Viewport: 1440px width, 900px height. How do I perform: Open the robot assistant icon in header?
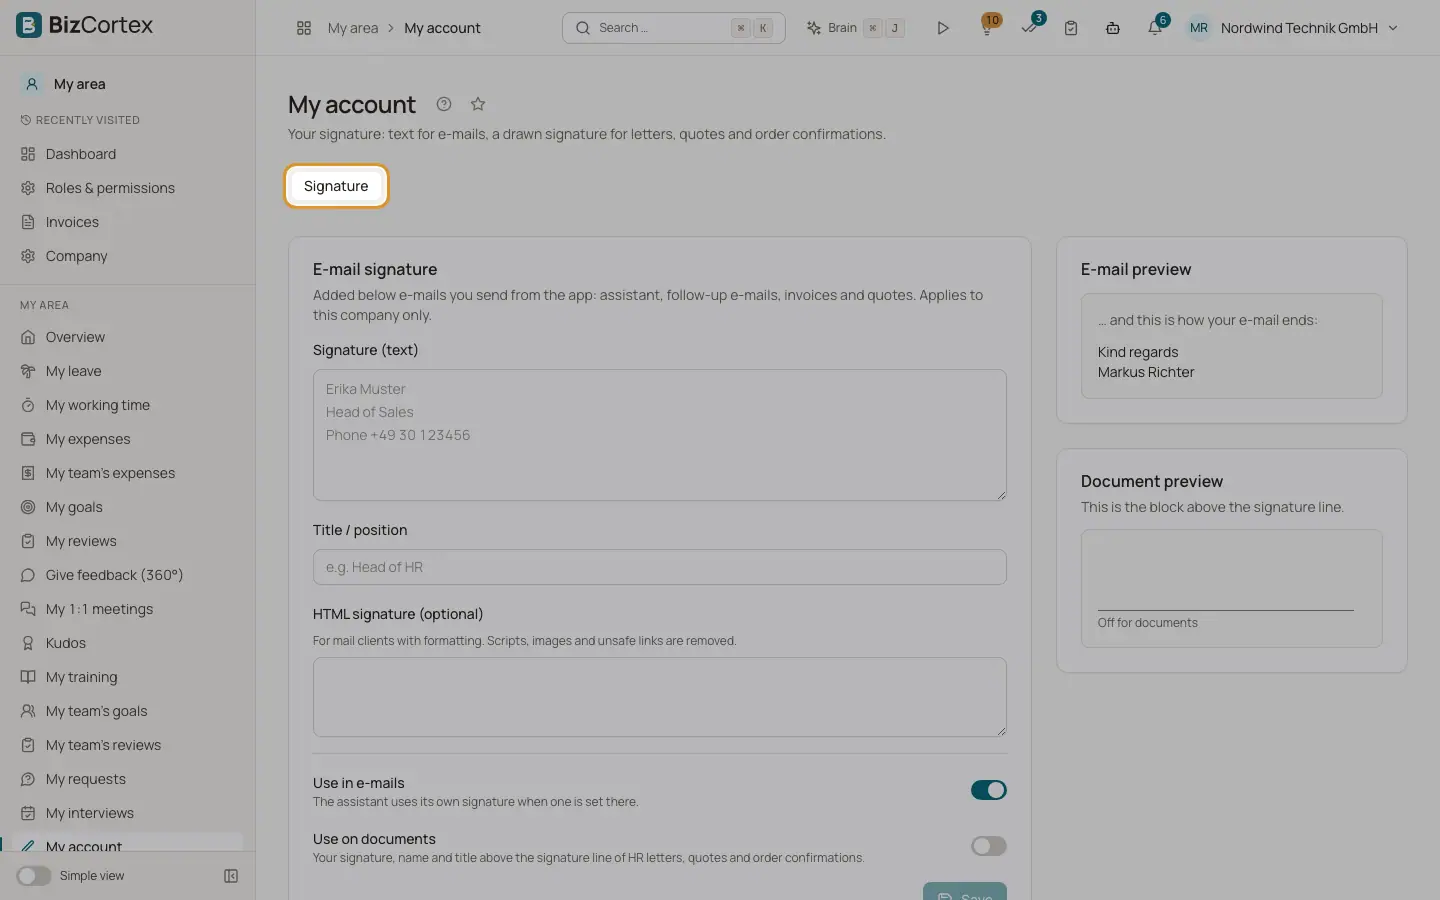coord(1113,28)
